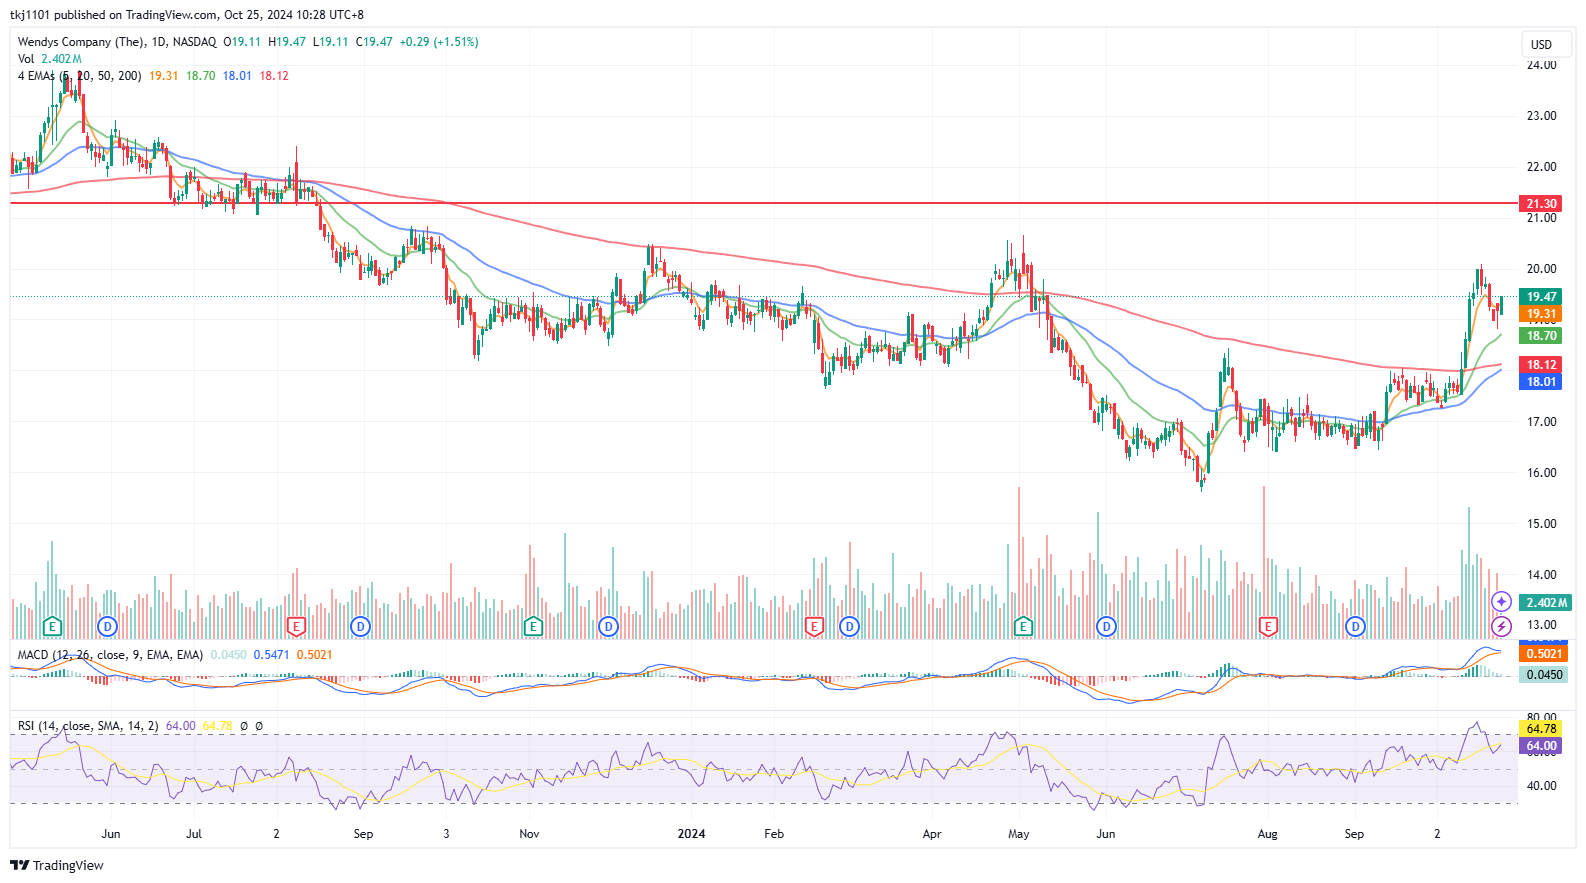
Task: Click the +0.29 (+1.51%) change value
Action: (439, 42)
